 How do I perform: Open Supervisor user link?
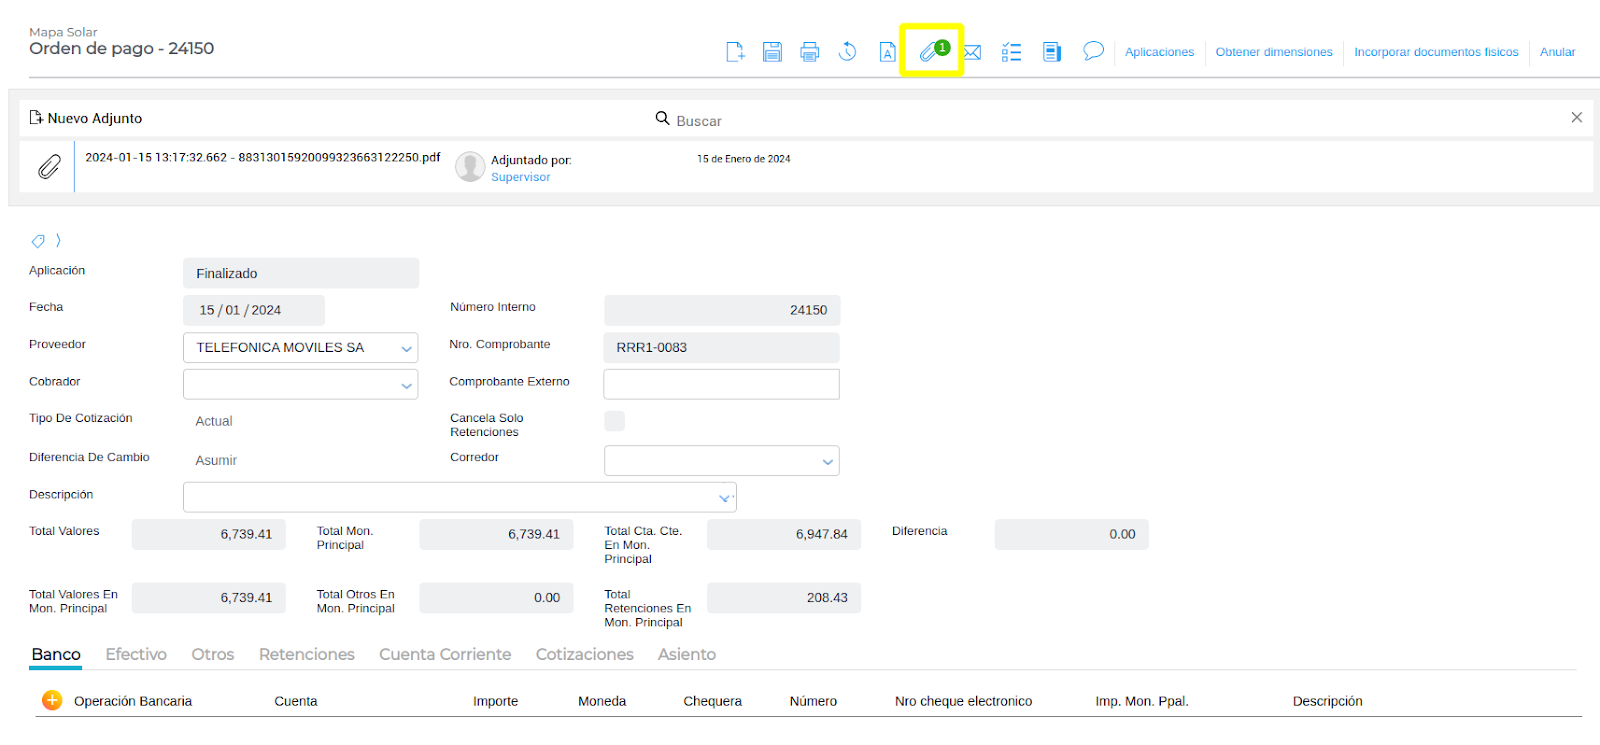pos(520,177)
